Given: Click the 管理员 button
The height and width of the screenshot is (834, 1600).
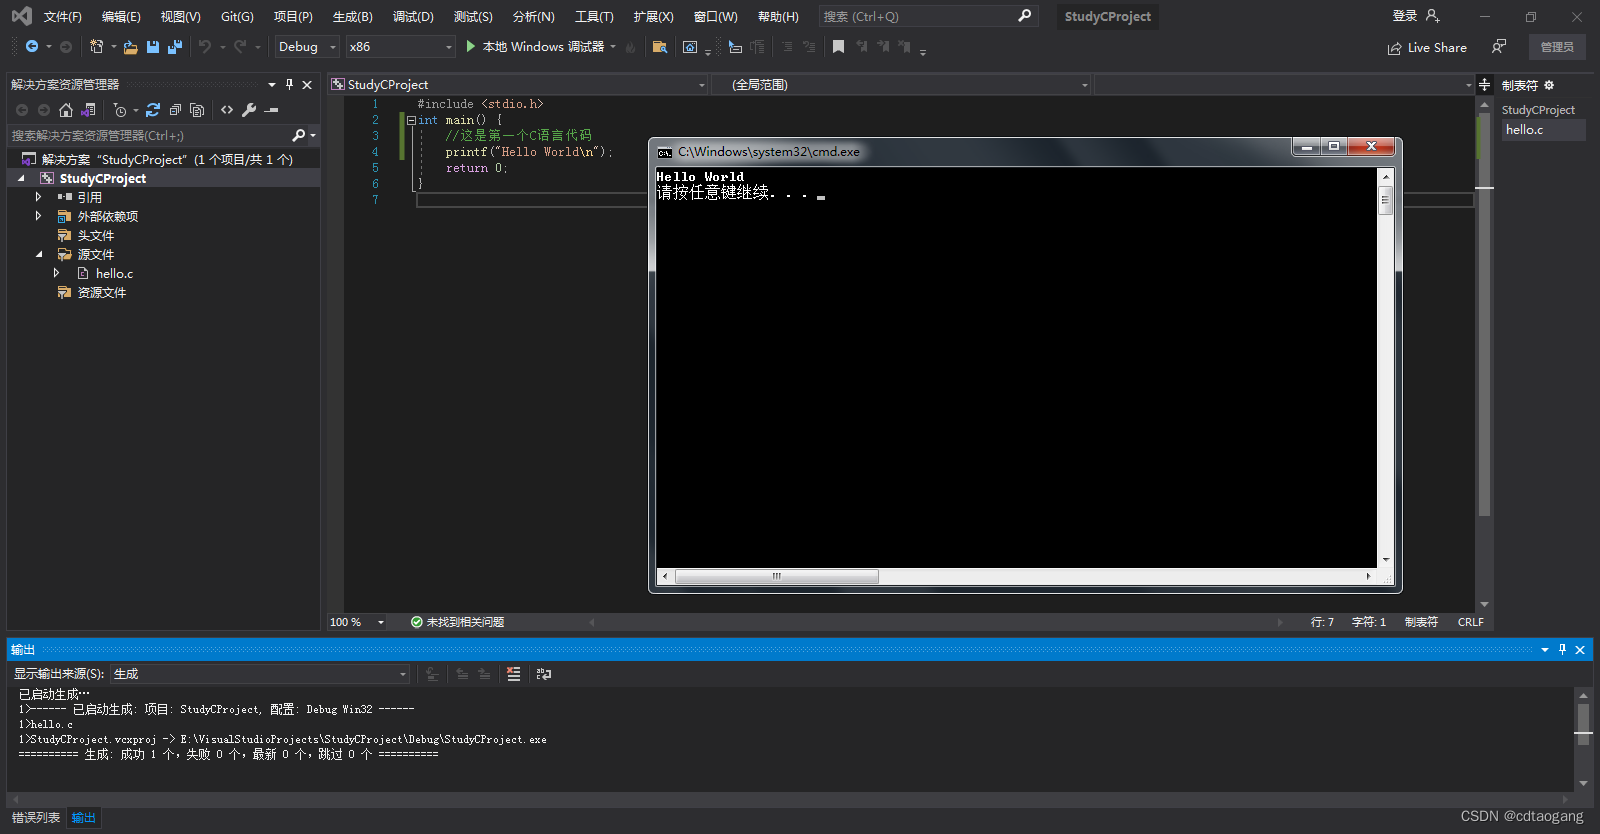Looking at the screenshot, I should coord(1557,47).
